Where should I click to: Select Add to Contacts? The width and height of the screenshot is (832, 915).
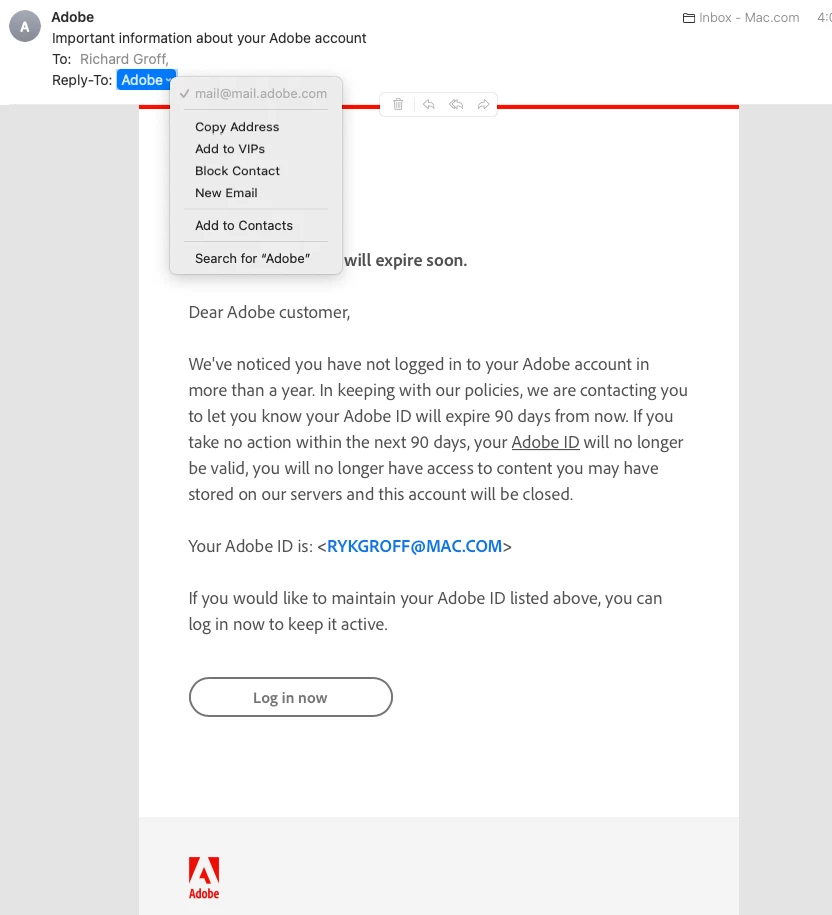(256, 225)
